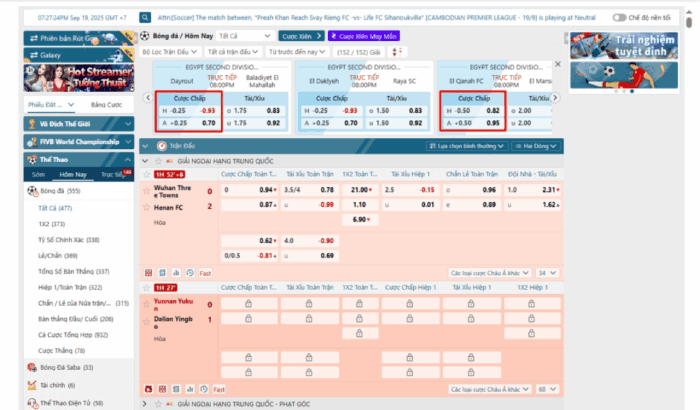Open the scoreboard grid icon for Wuhan match
700x410 pixels.
tap(149, 273)
